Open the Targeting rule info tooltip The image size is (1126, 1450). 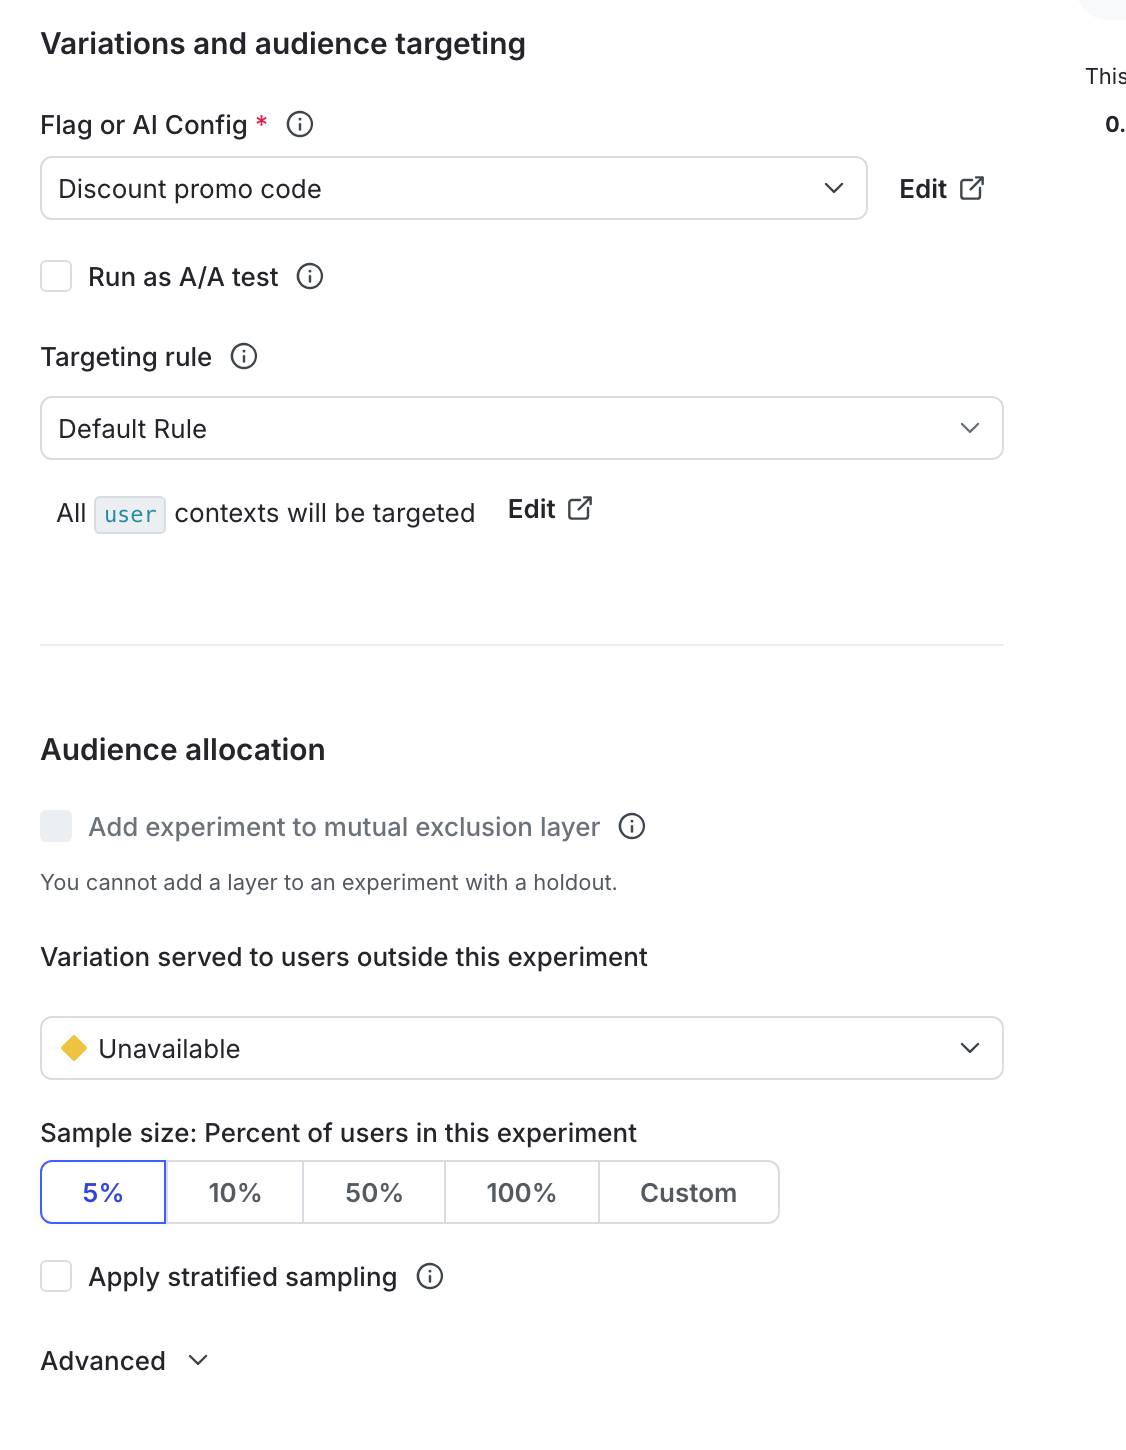tap(244, 356)
